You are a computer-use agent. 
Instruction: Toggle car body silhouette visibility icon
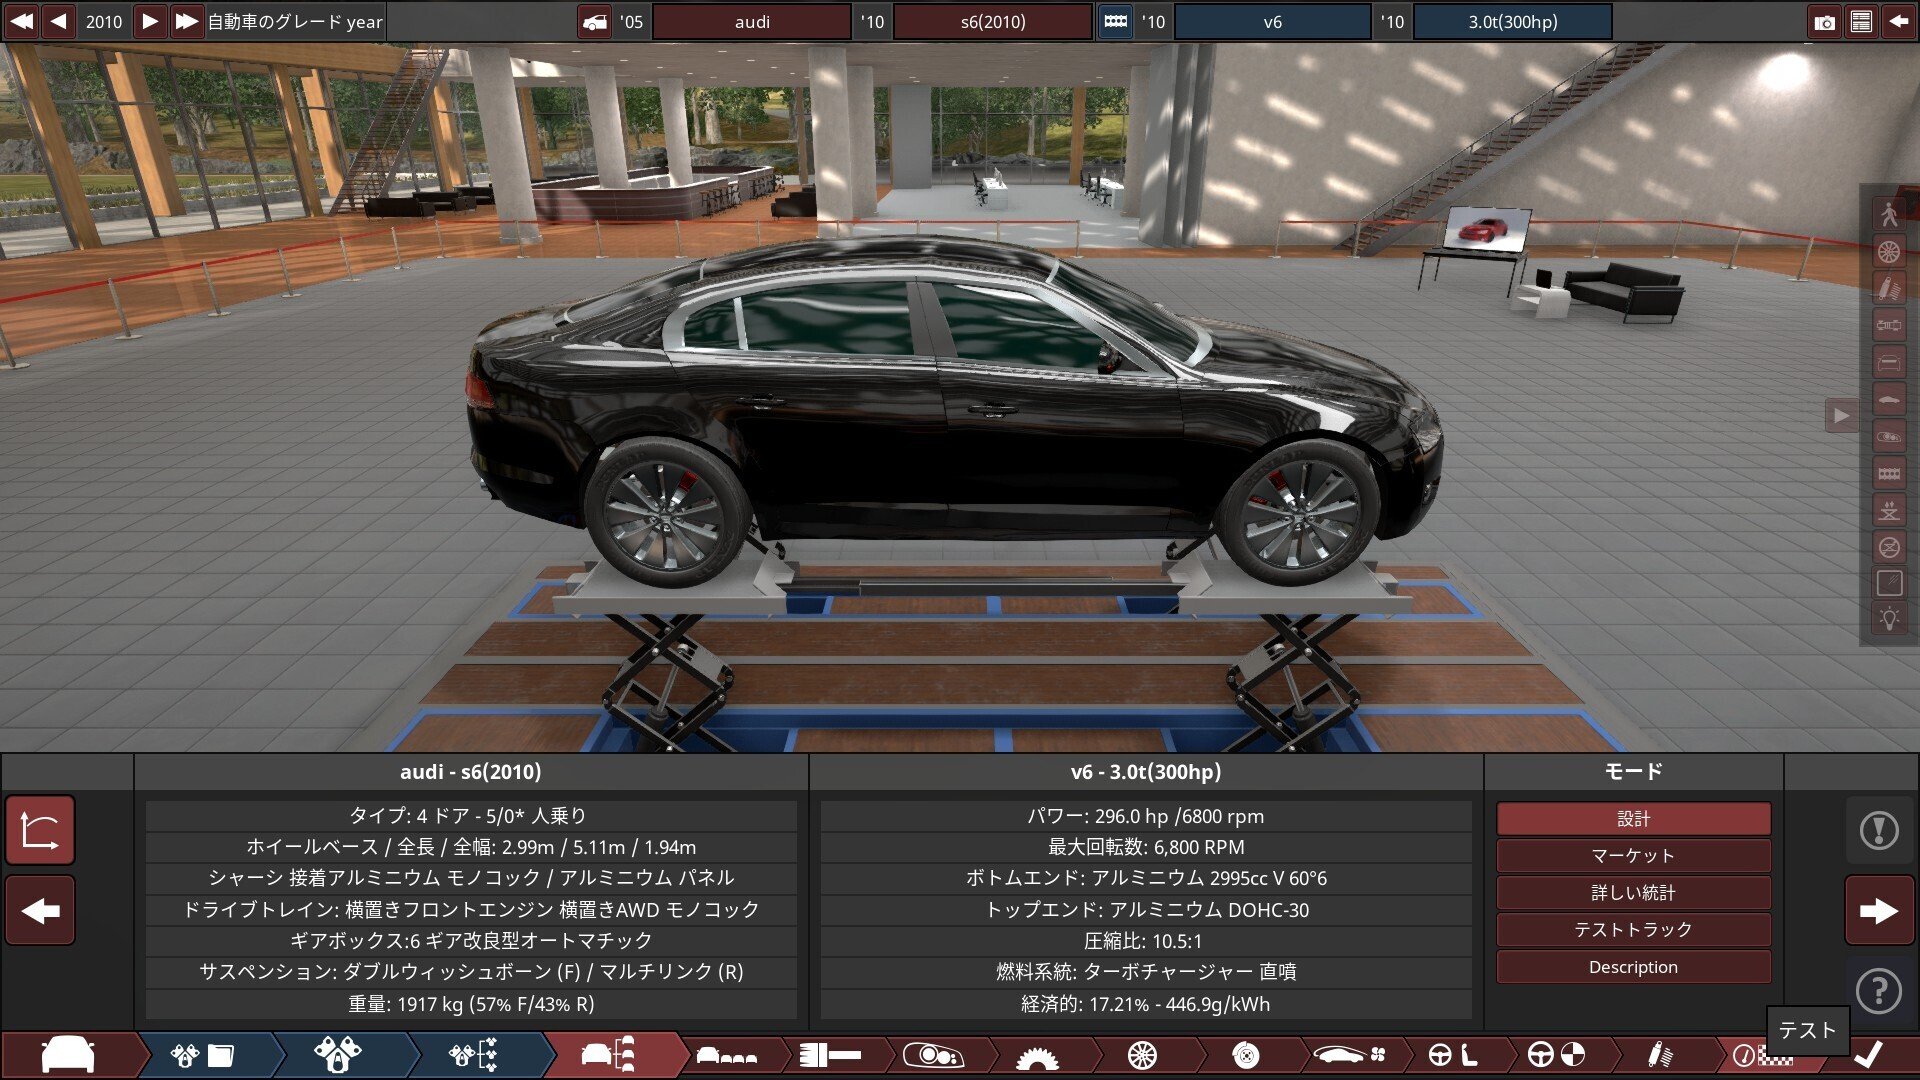[x=1889, y=399]
